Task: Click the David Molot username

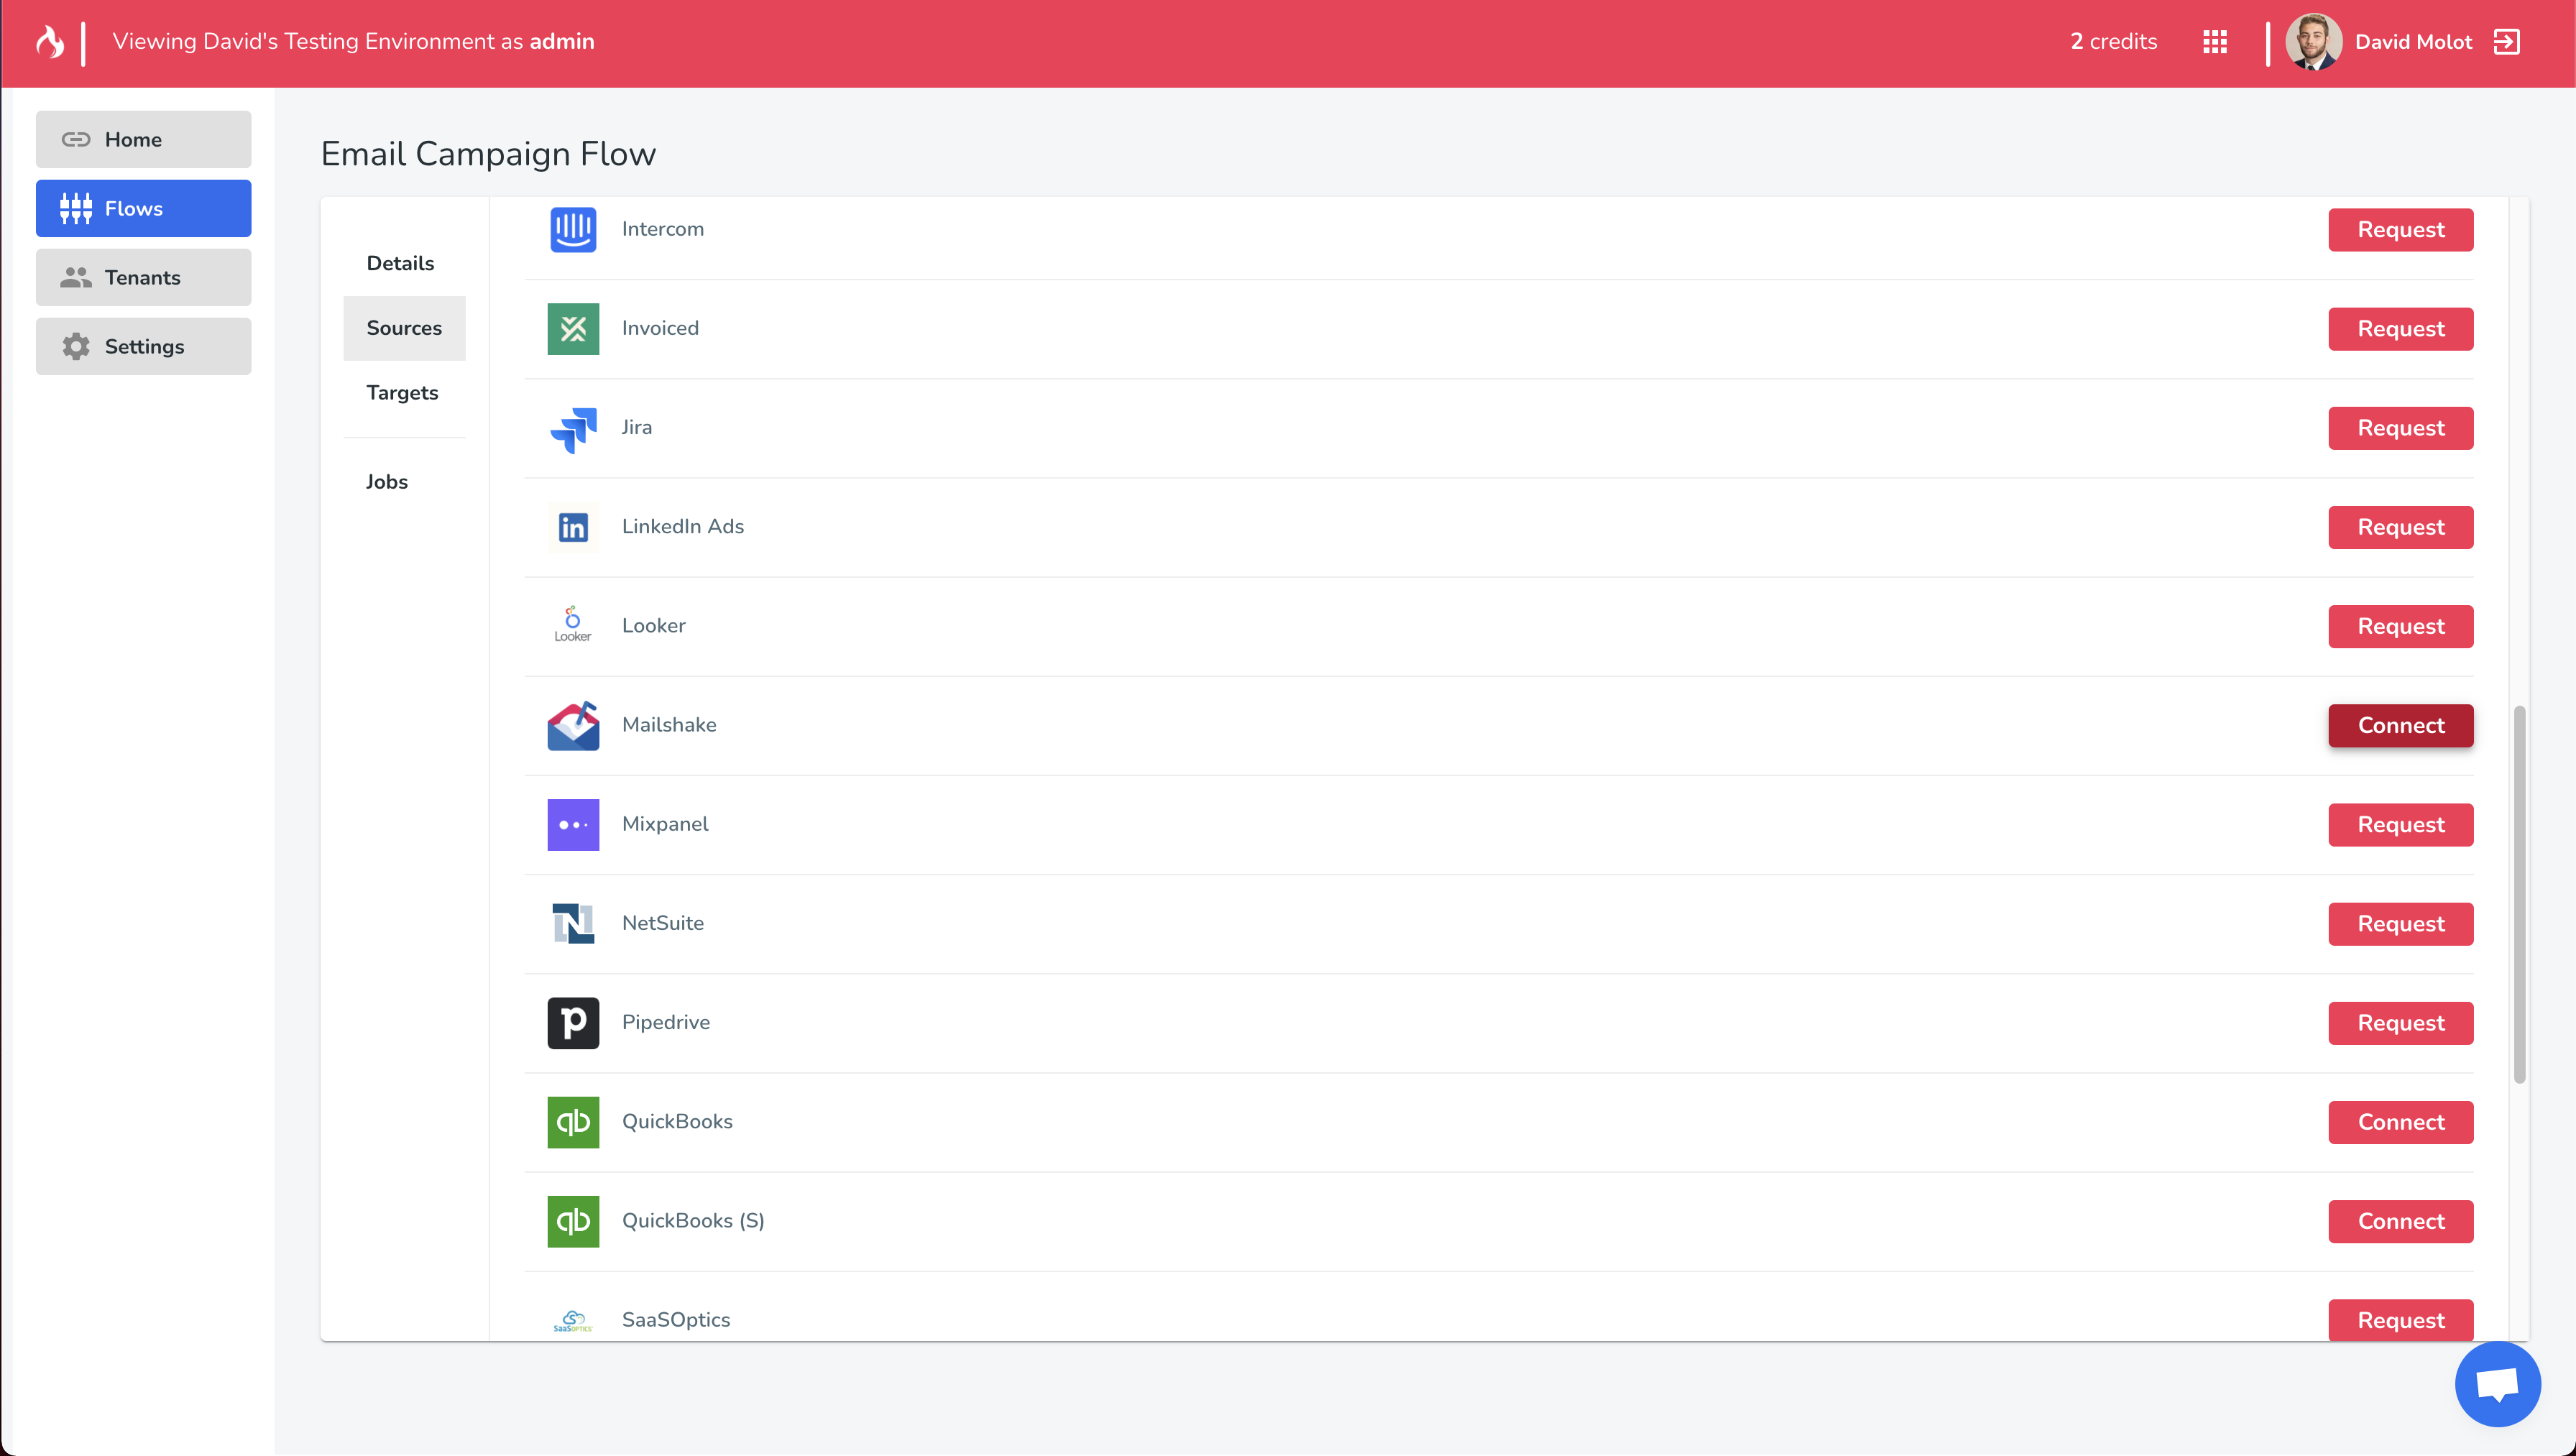Action: coord(2413,42)
